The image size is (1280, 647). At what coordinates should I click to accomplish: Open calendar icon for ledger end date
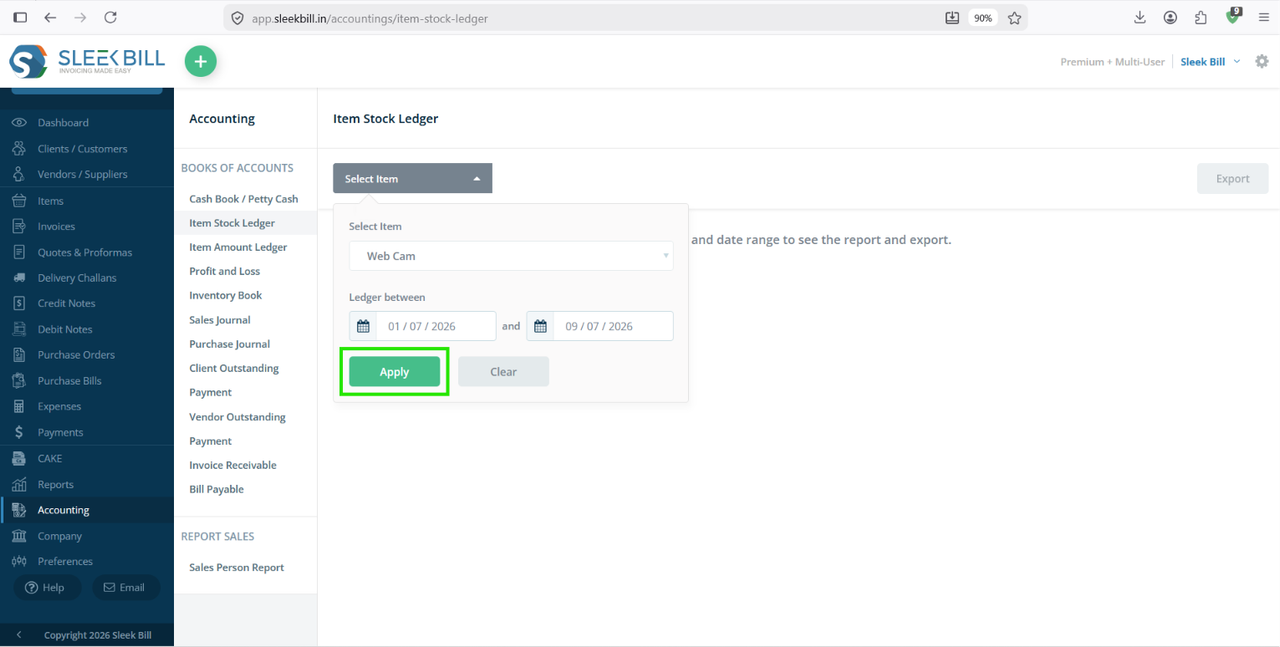pos(540,326)
